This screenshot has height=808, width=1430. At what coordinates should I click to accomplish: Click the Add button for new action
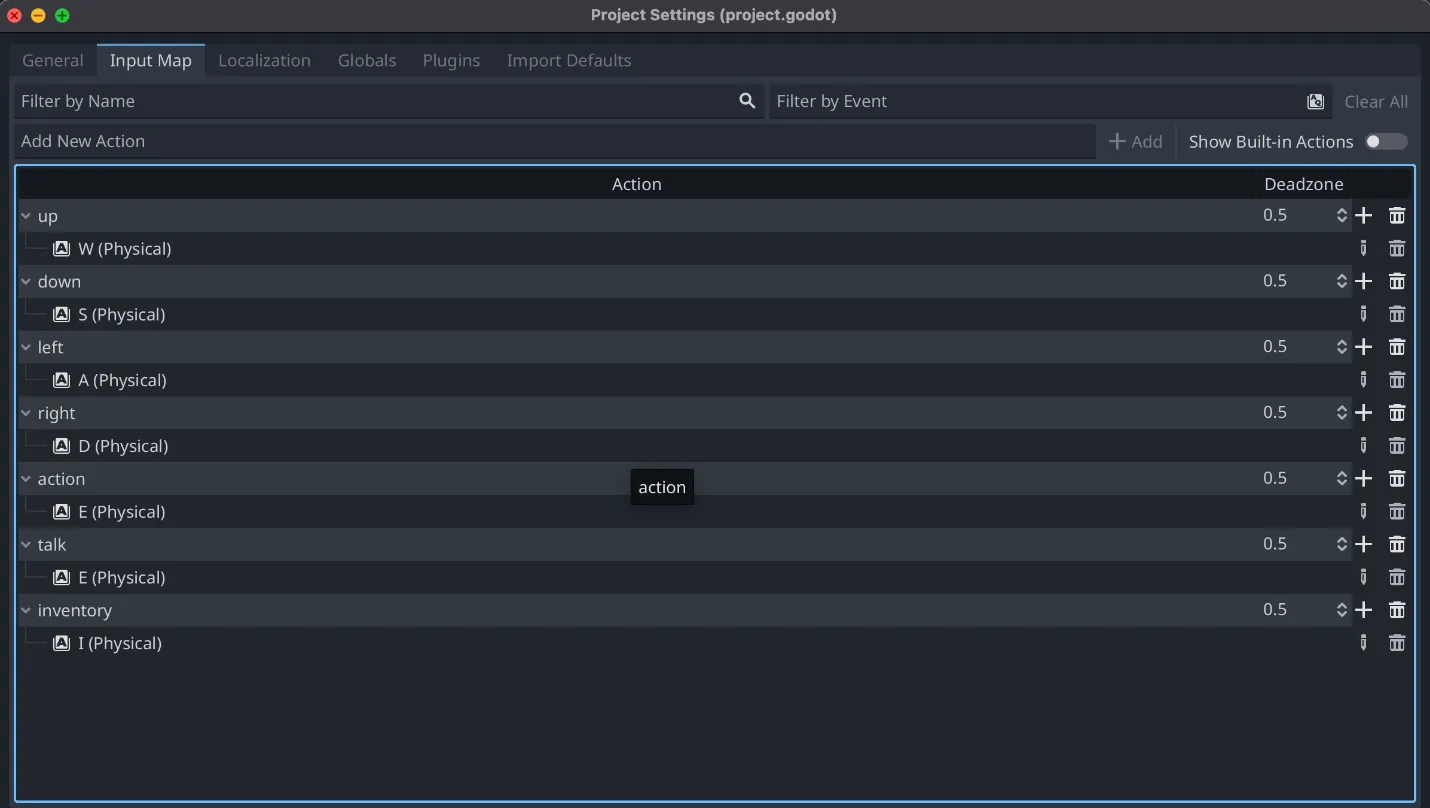1136,142
